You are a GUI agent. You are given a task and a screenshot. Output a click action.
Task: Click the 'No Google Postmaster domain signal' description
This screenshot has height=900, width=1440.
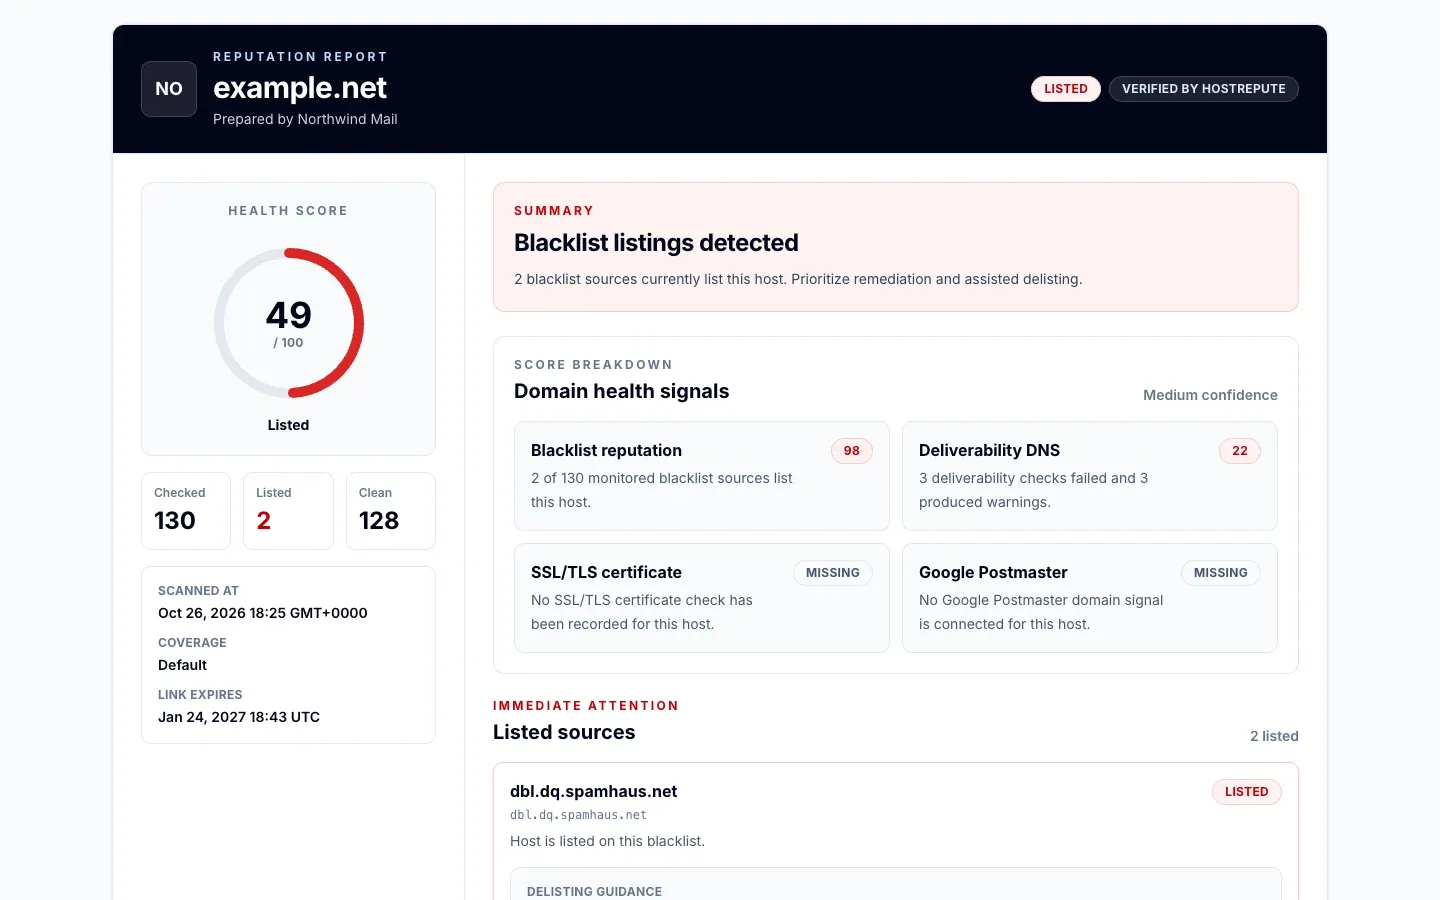point(1041,612)
